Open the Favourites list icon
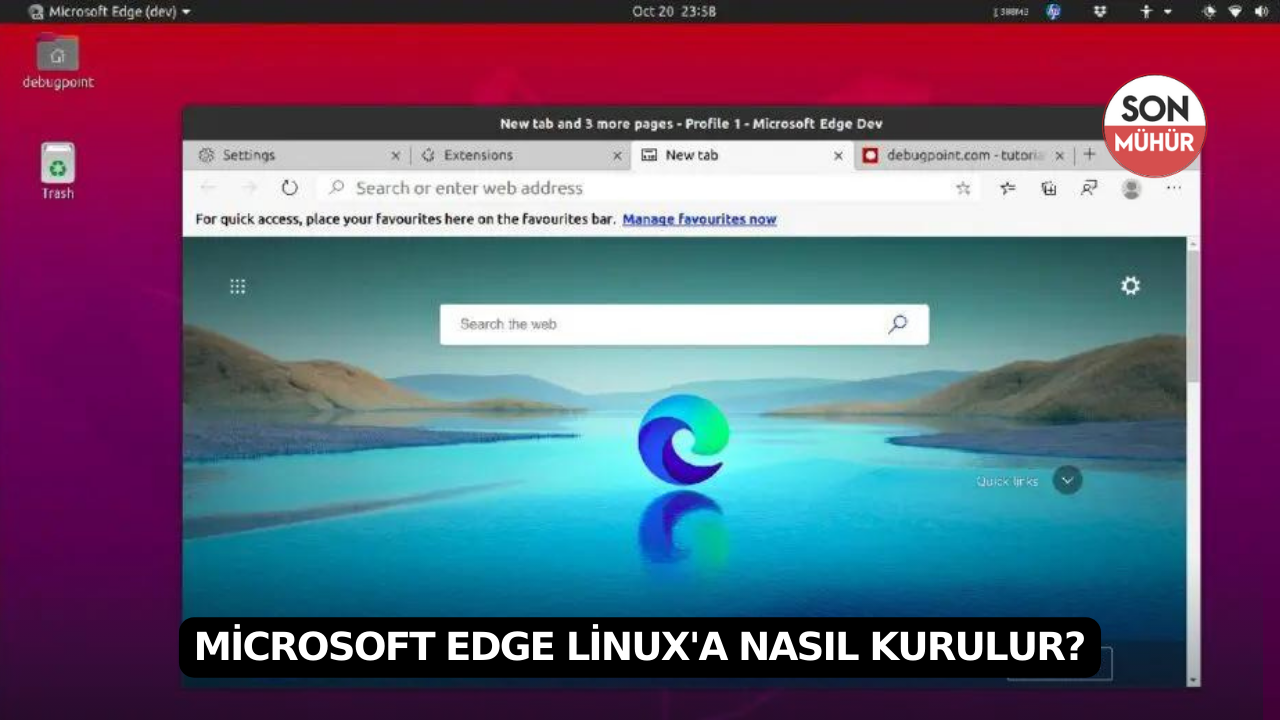This screenshot has height=720, width=1280. point(1007,188)
